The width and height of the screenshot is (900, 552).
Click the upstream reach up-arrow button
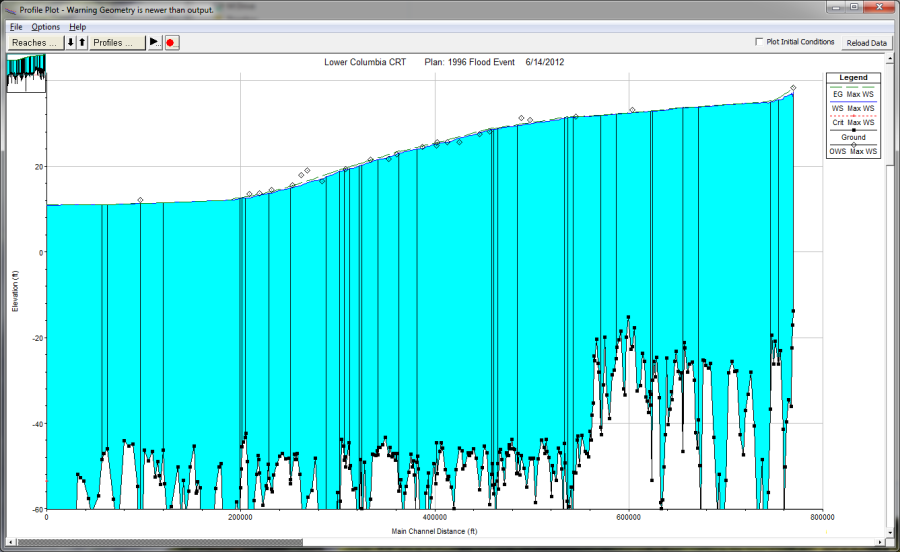pos(82,43)
